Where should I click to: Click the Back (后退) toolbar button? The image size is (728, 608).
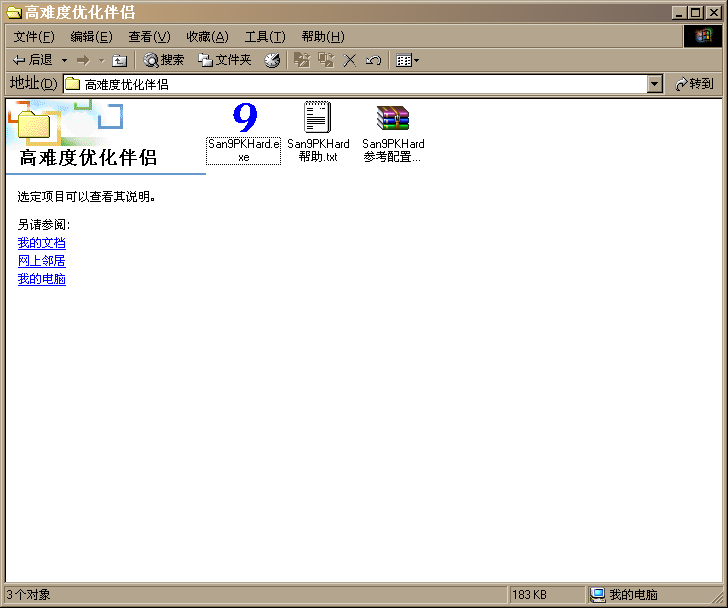click(x=32, y=60)
